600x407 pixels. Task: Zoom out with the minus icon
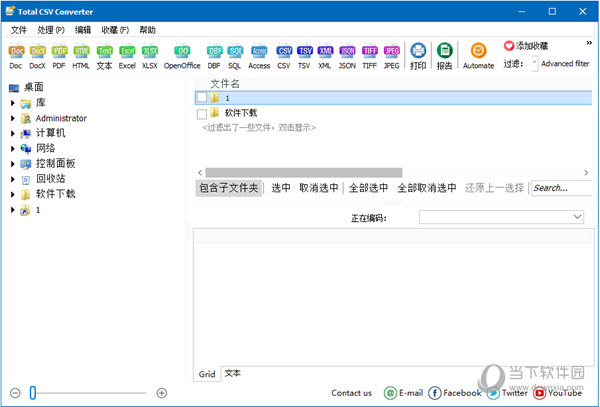[x=15, y=393]
